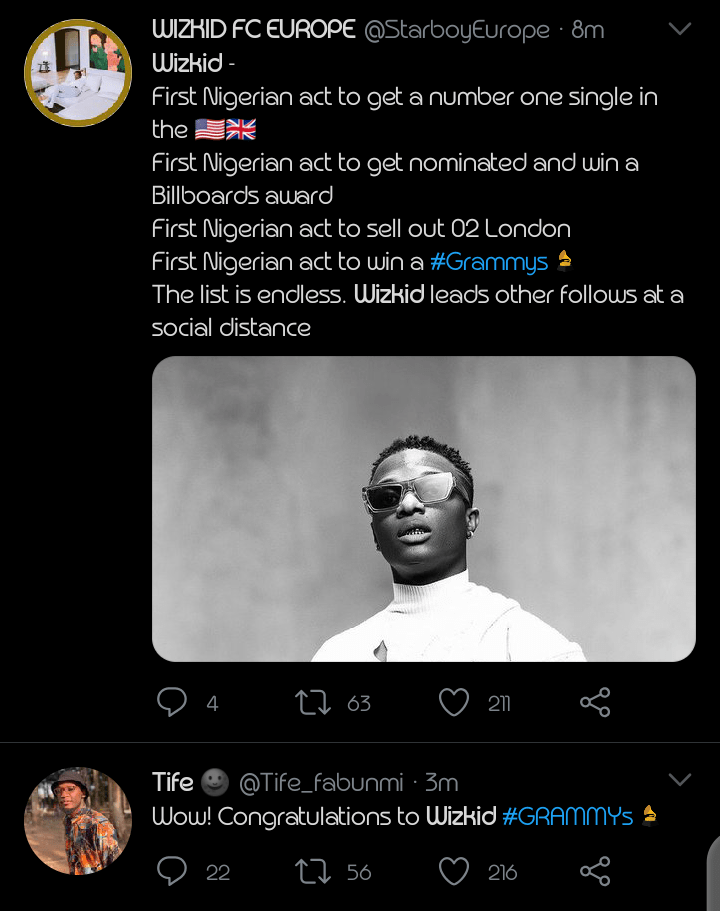Open options chevron on WIZKID FC EUROPE tweet

[x=680, y=30]
